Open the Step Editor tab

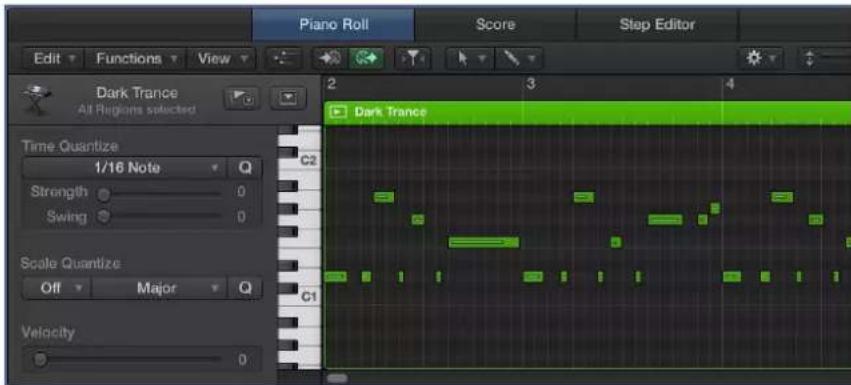pyautogui.click(x=657, y=24)
